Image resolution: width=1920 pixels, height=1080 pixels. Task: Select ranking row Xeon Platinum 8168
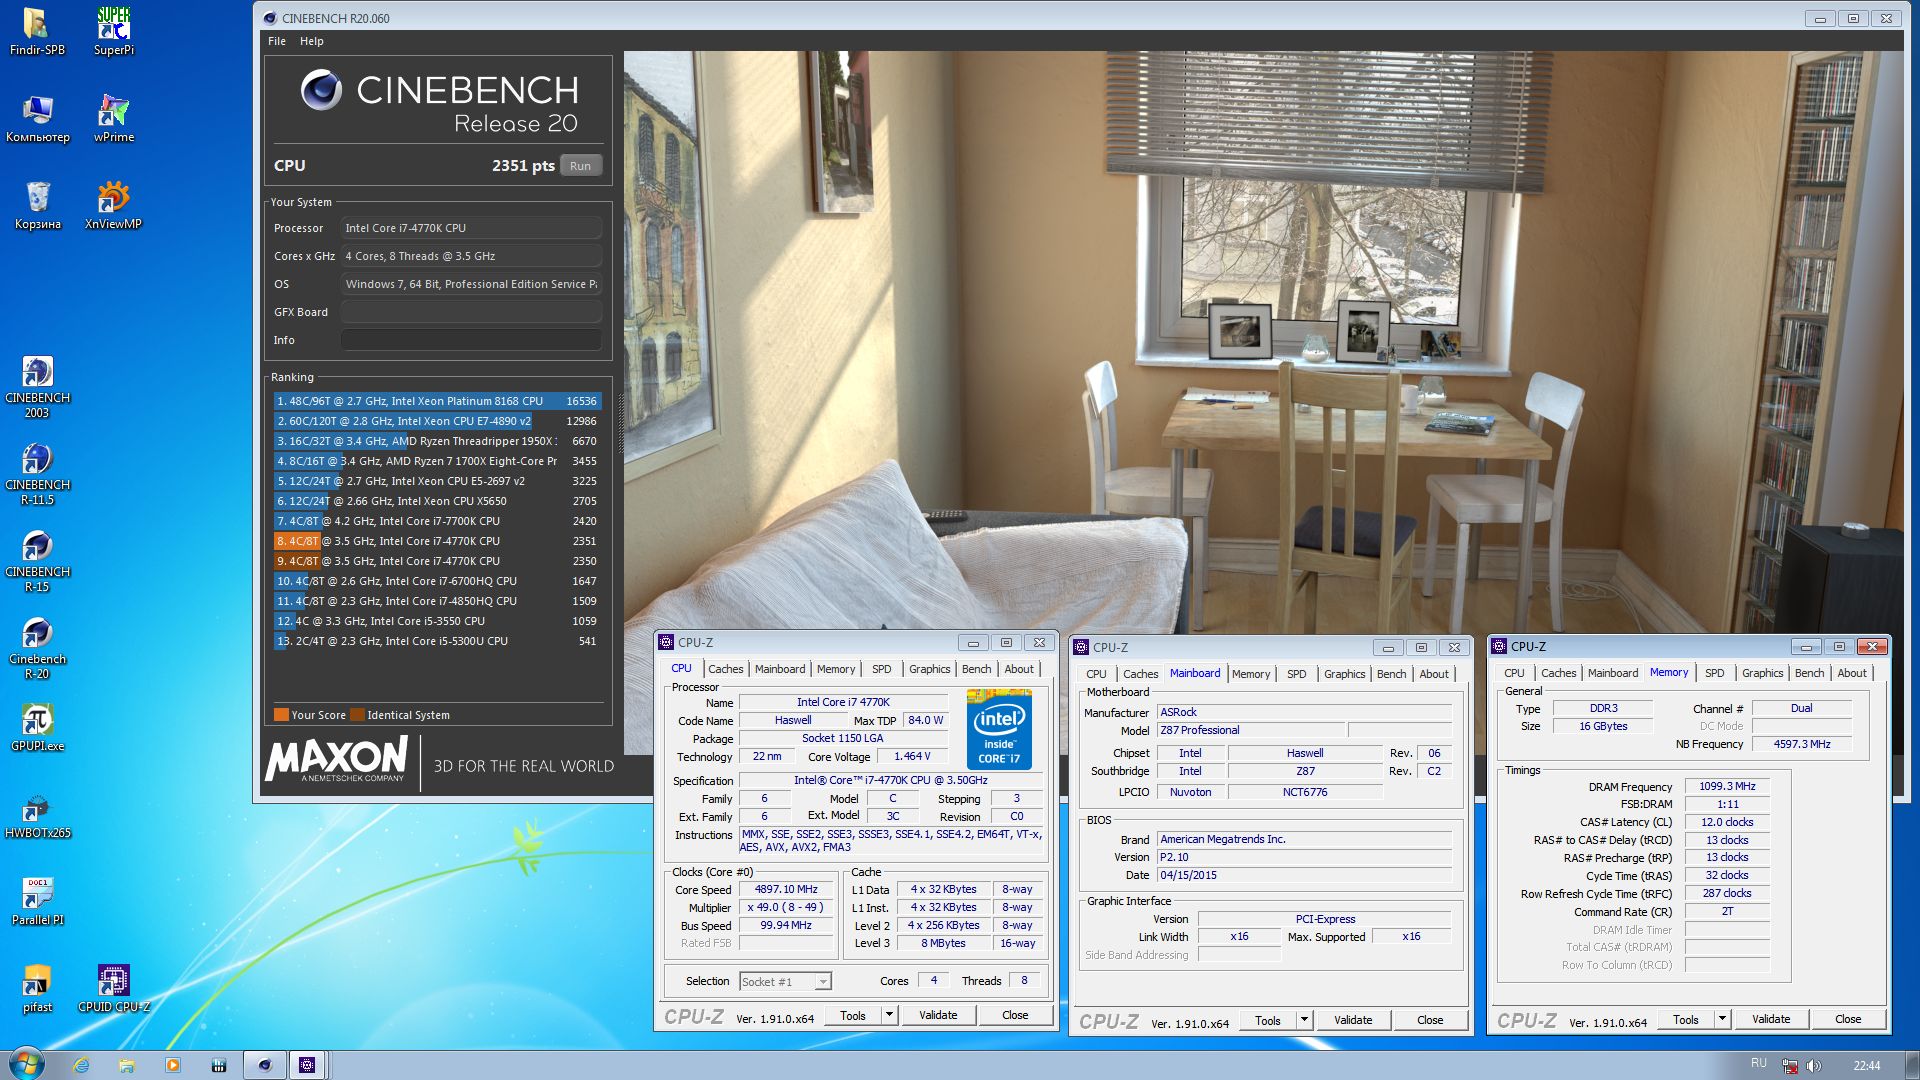pos(437,401)
